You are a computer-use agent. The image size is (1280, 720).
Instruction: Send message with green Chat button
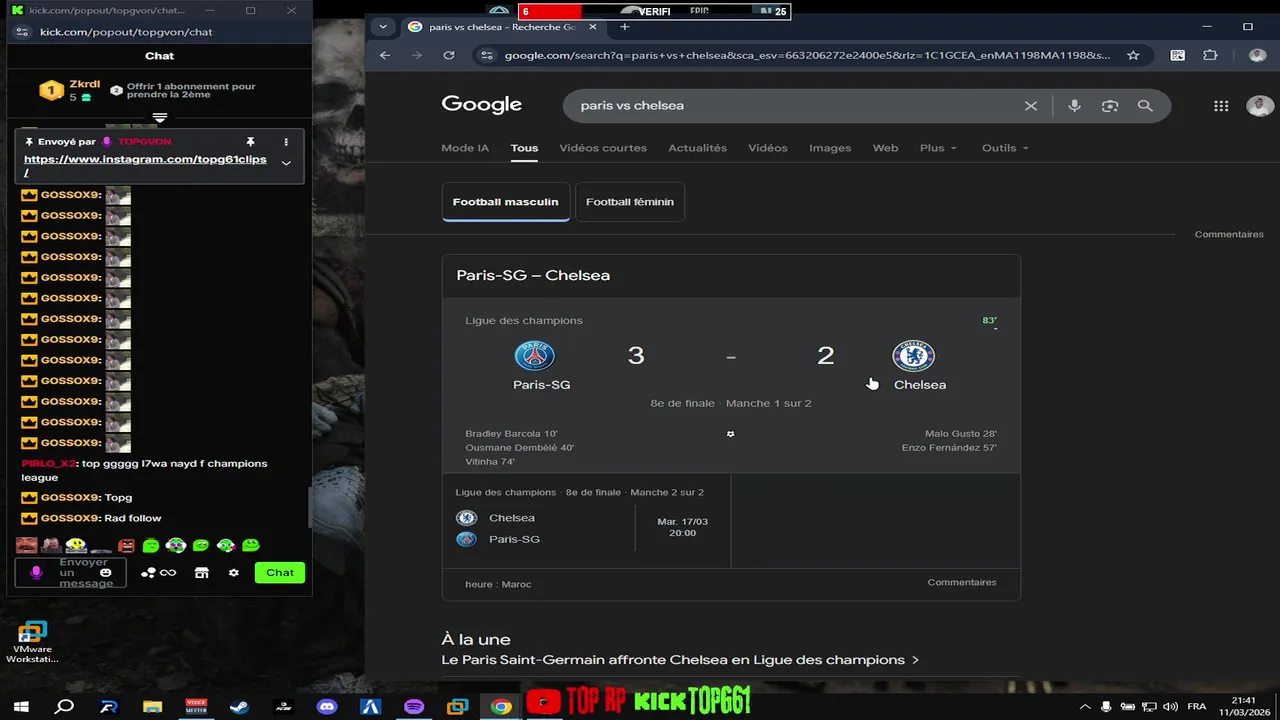280,573
